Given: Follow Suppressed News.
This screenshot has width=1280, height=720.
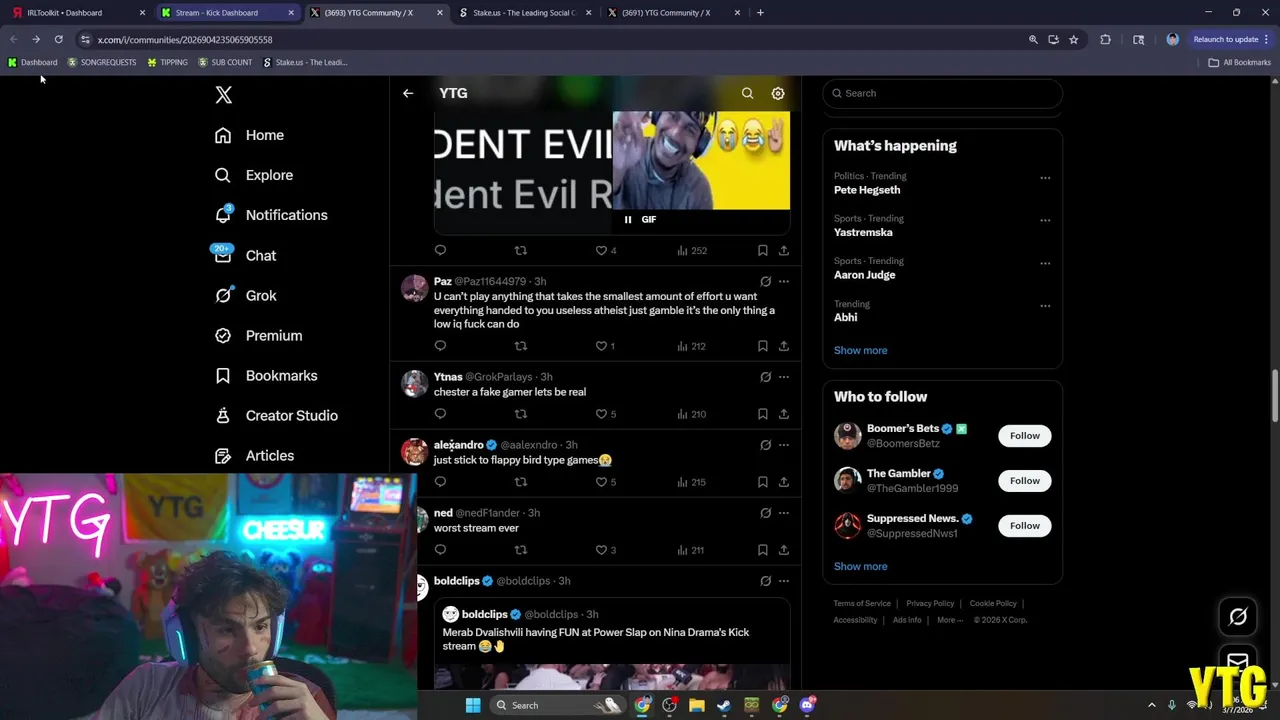Looking at the screenshot, I should click(1024, 526).
